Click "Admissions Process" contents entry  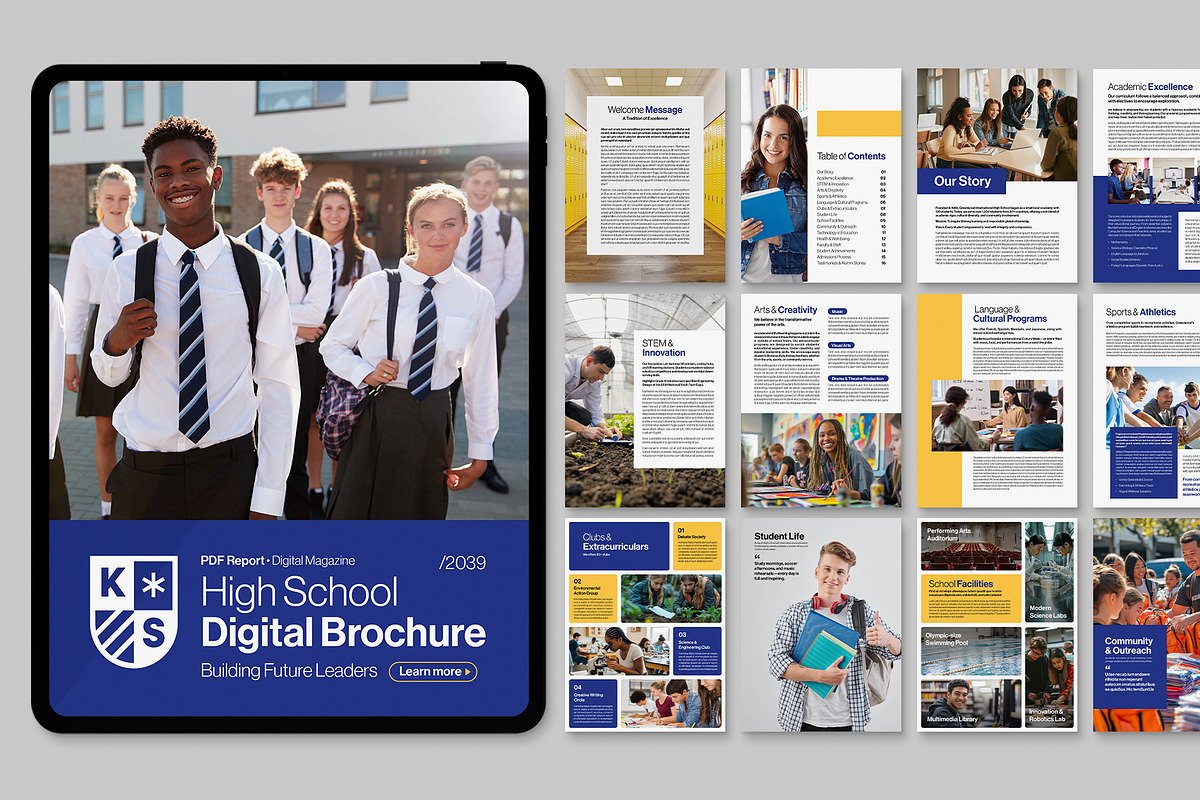point(834,257)
